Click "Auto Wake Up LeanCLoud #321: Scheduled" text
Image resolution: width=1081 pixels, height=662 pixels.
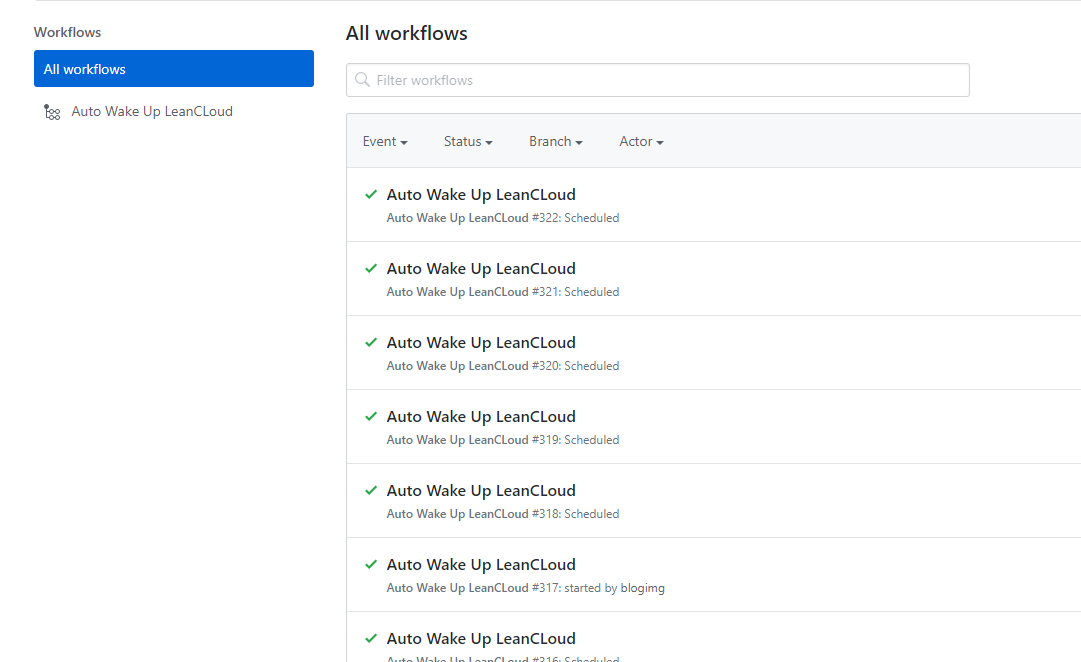(x=503, y=292)
